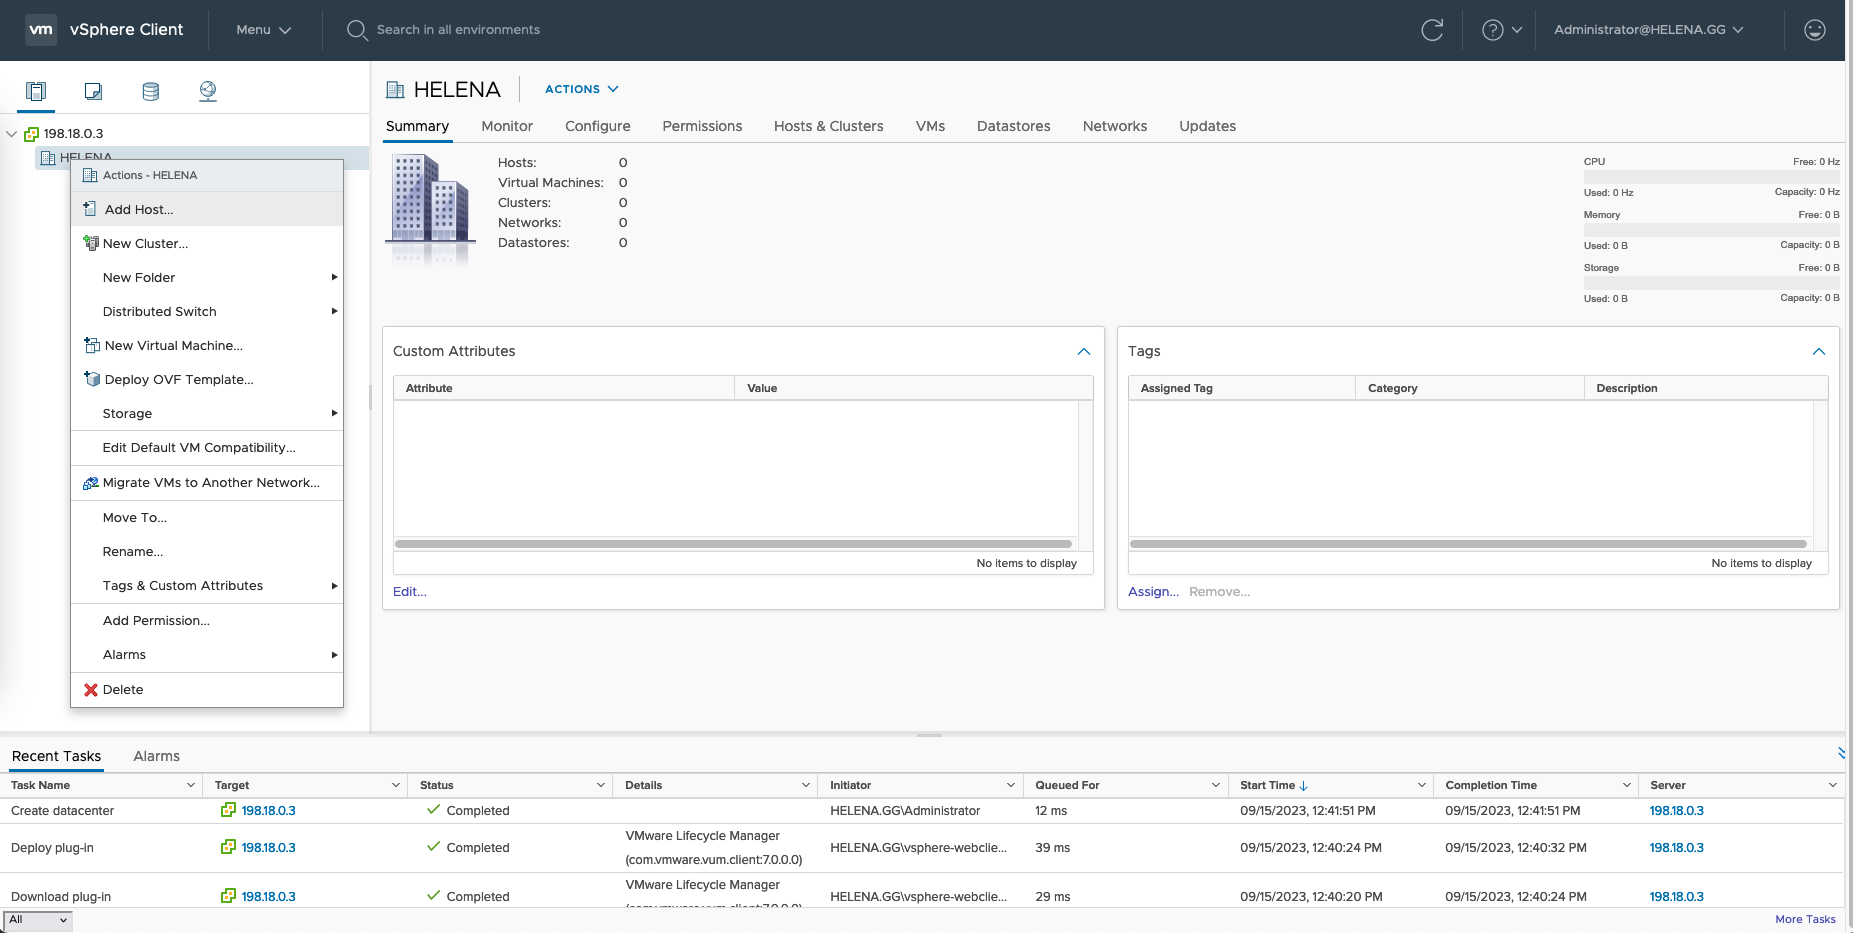Open the More Tasks link
This screenshot has width=1853, height=933.
1804,919
